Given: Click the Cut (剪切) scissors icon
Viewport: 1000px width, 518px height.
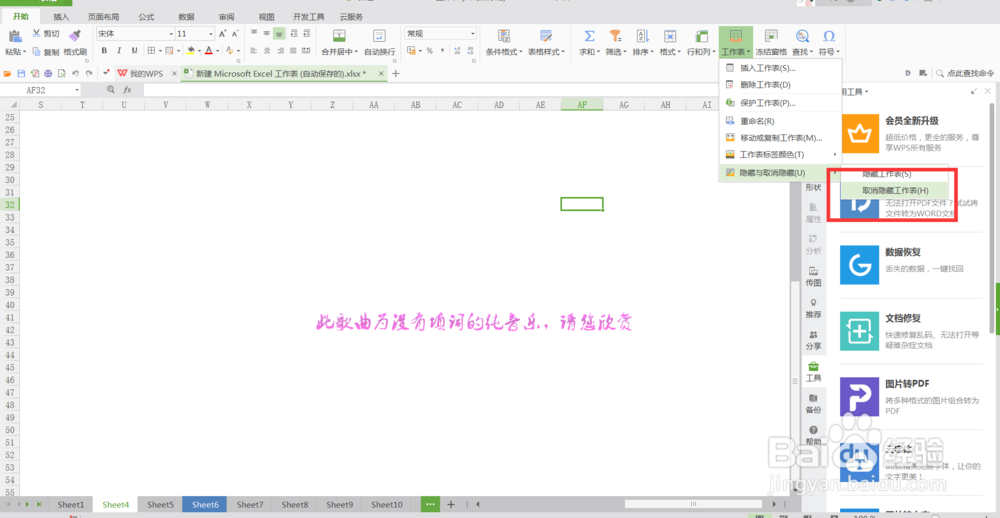Looking at the screenshot, I should tap(36, 33).
